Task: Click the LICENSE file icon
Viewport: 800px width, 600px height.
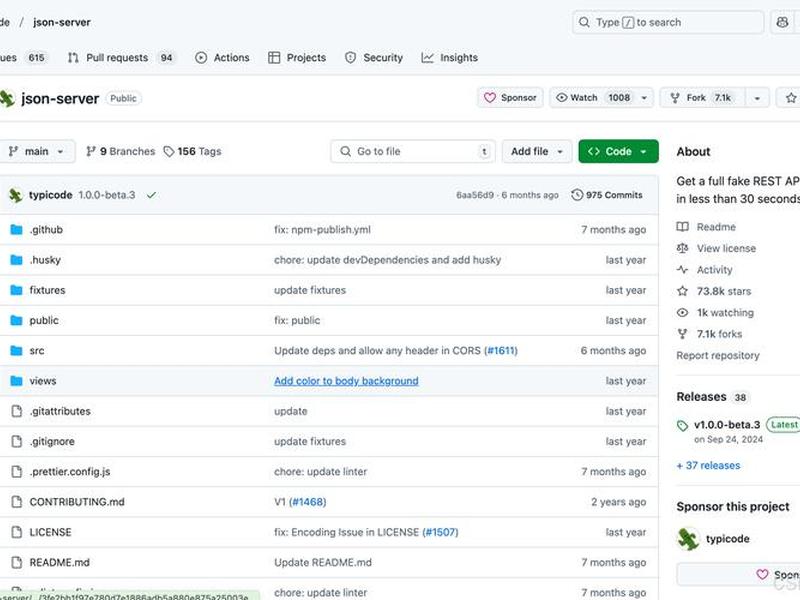Action: 17,532
